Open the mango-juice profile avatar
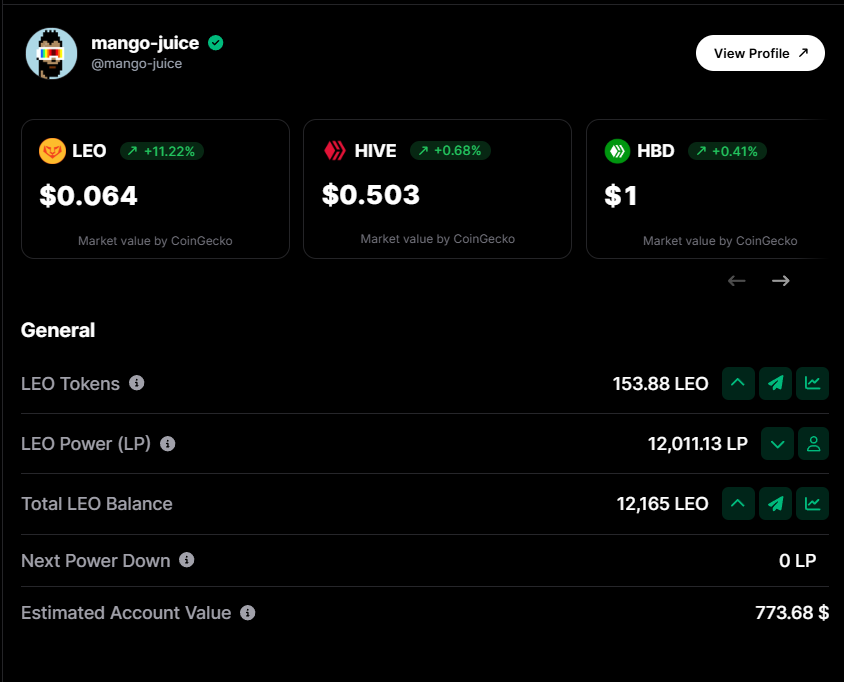This screenshot has height=682, width=844. (x=52, y=53)
